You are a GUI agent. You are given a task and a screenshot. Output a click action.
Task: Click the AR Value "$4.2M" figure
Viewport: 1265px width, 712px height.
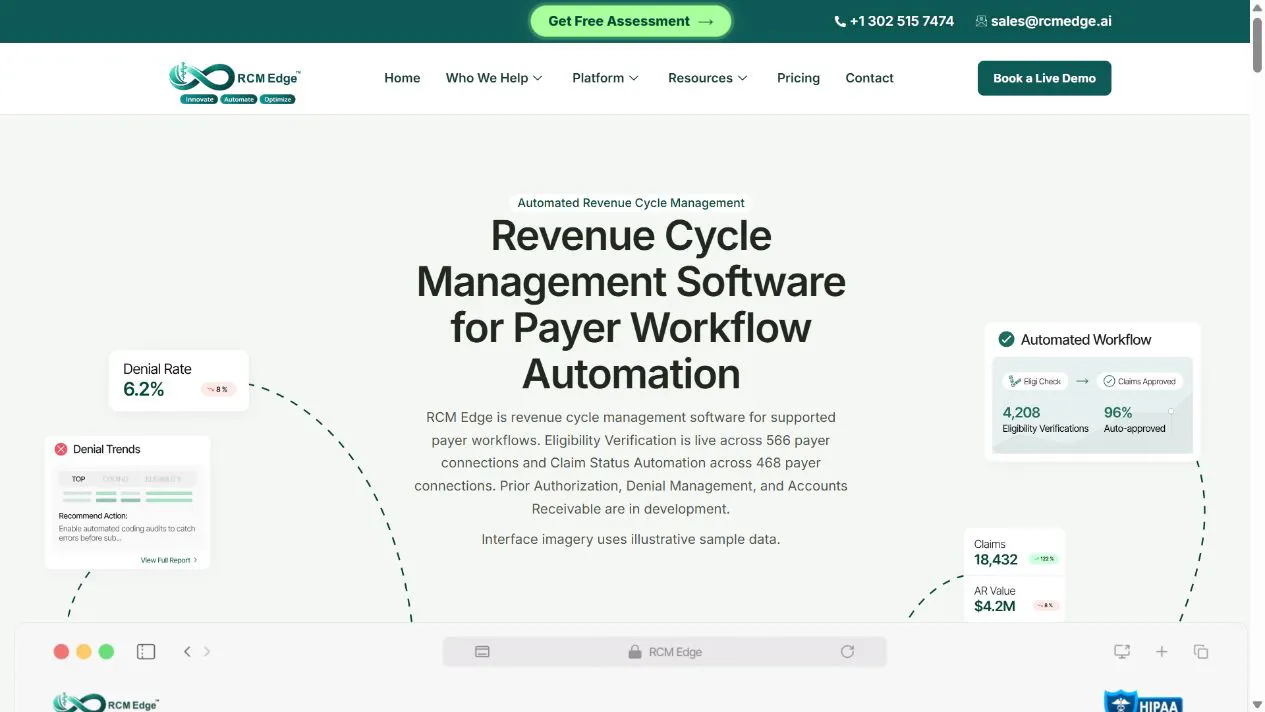[995, 606]
